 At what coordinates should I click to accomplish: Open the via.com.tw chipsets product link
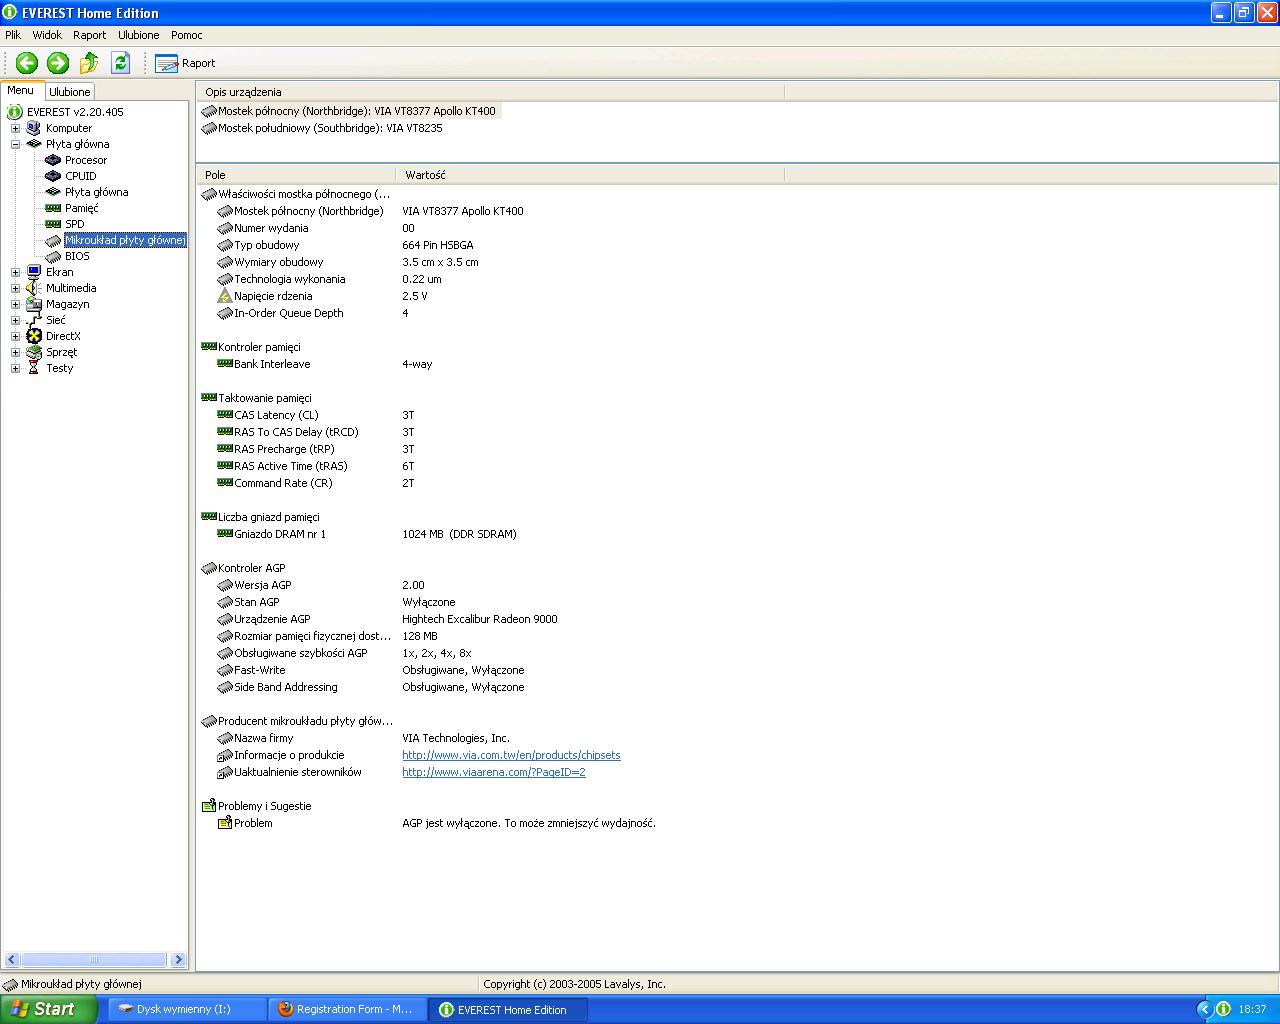[511, 755]
